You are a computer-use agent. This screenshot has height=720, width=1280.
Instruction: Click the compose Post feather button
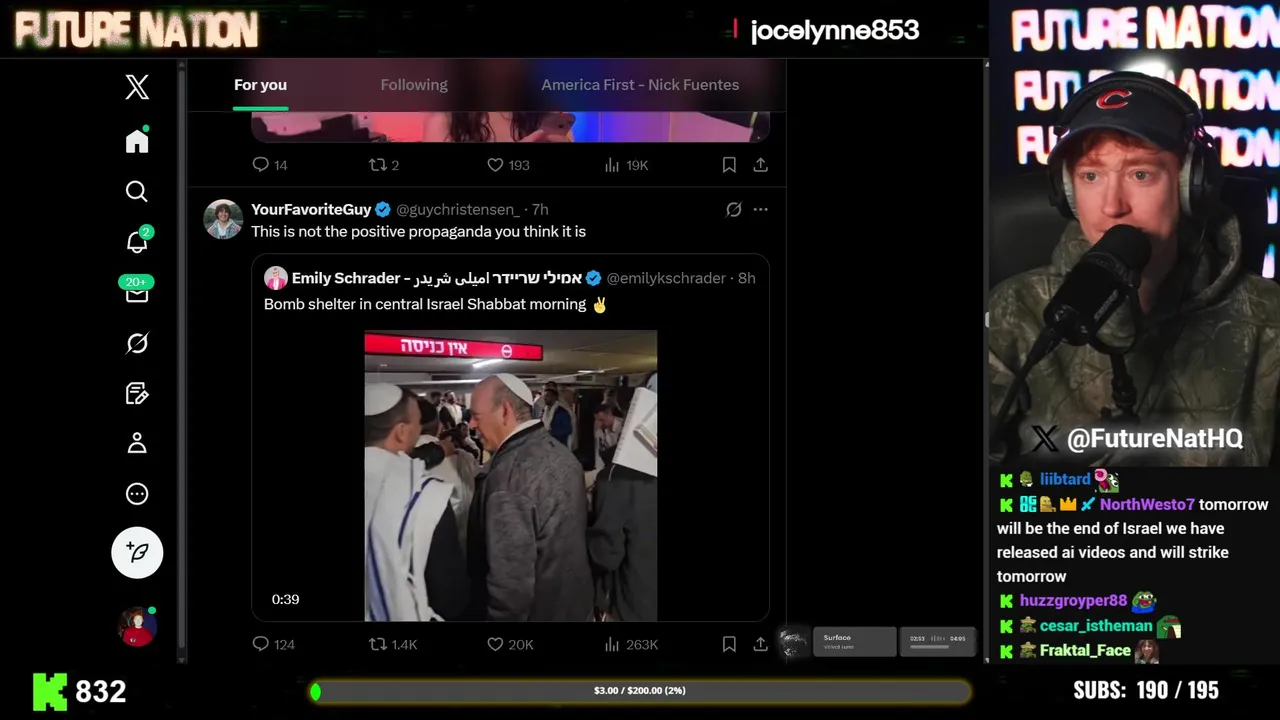(x=137, y=552)
